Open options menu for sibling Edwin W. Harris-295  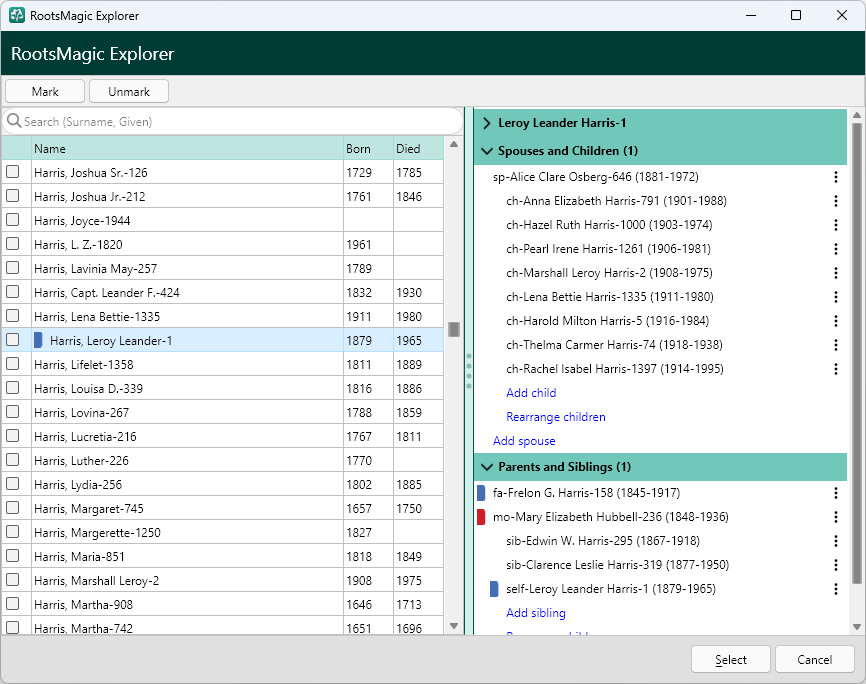836,541
